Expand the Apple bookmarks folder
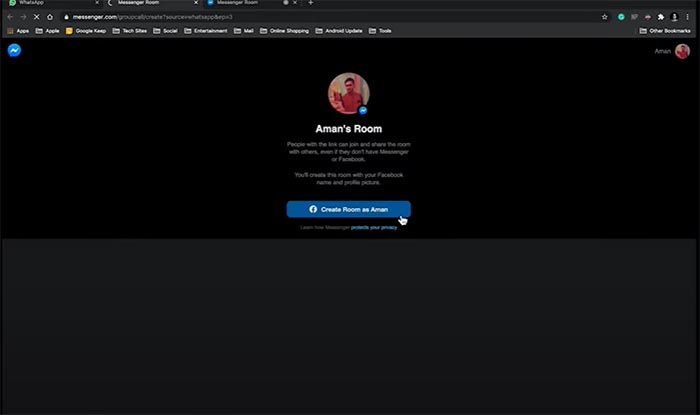Screen dimensions: 700x415 click(47, 31)
